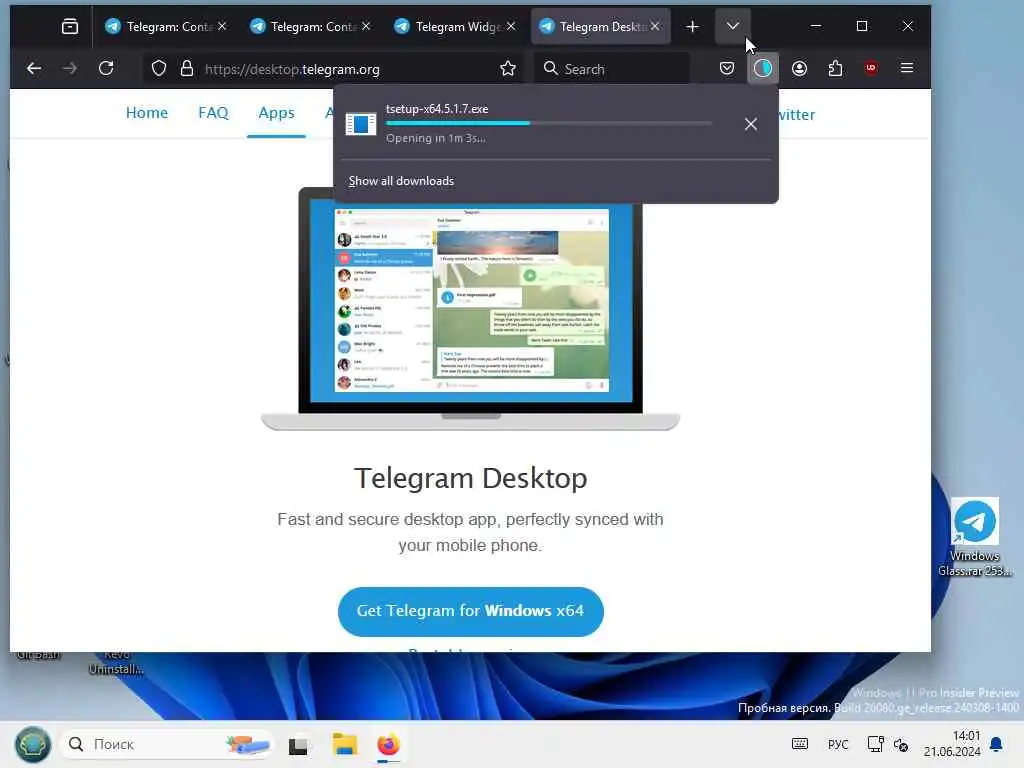The image size is (1024, 768).
Task: Close the Telegram Desktop tab
Action: [655, 26]
